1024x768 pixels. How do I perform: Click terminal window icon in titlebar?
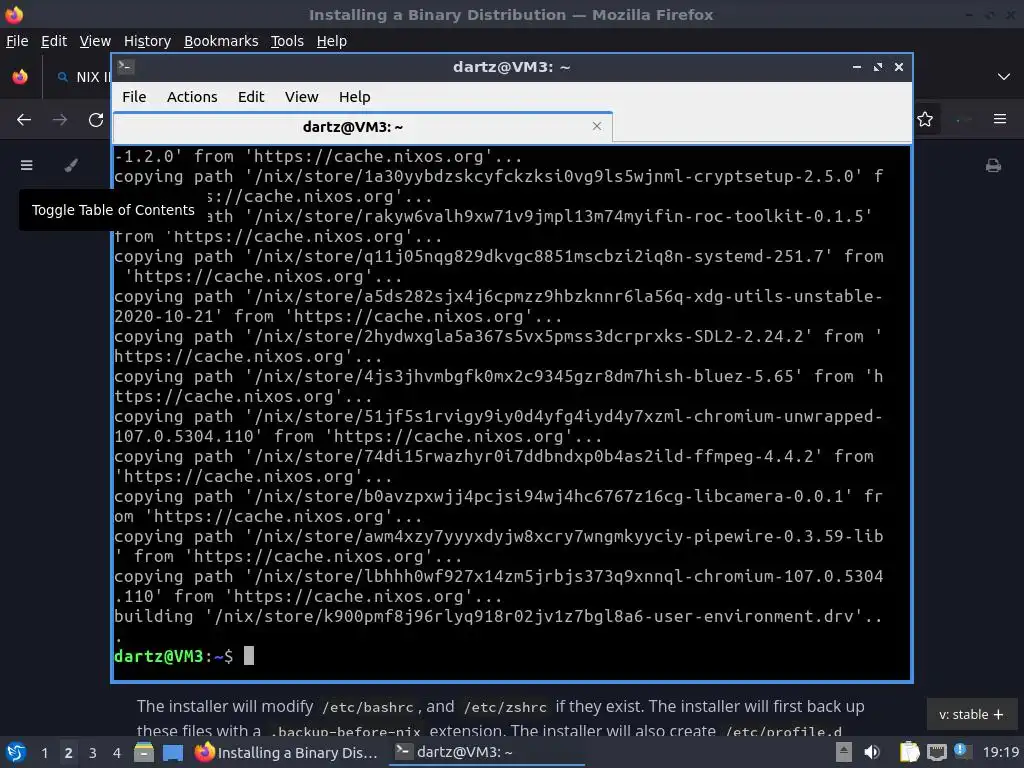126,67
